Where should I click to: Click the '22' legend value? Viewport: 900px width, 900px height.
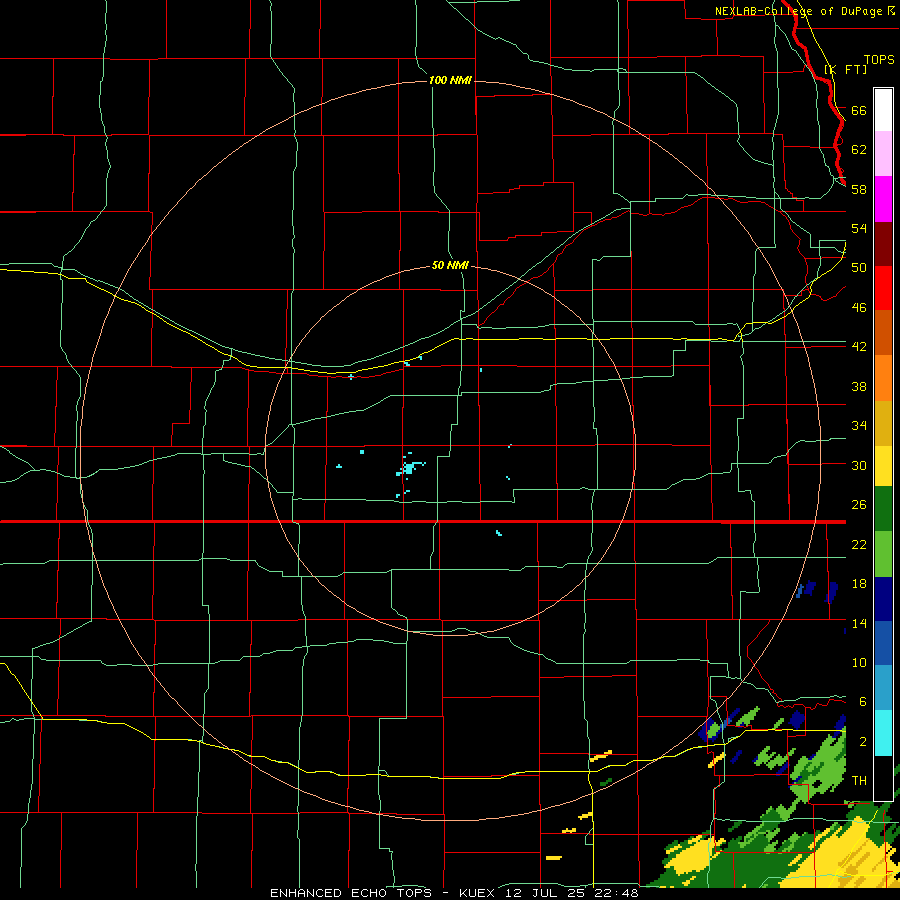(x=859, y=545)
